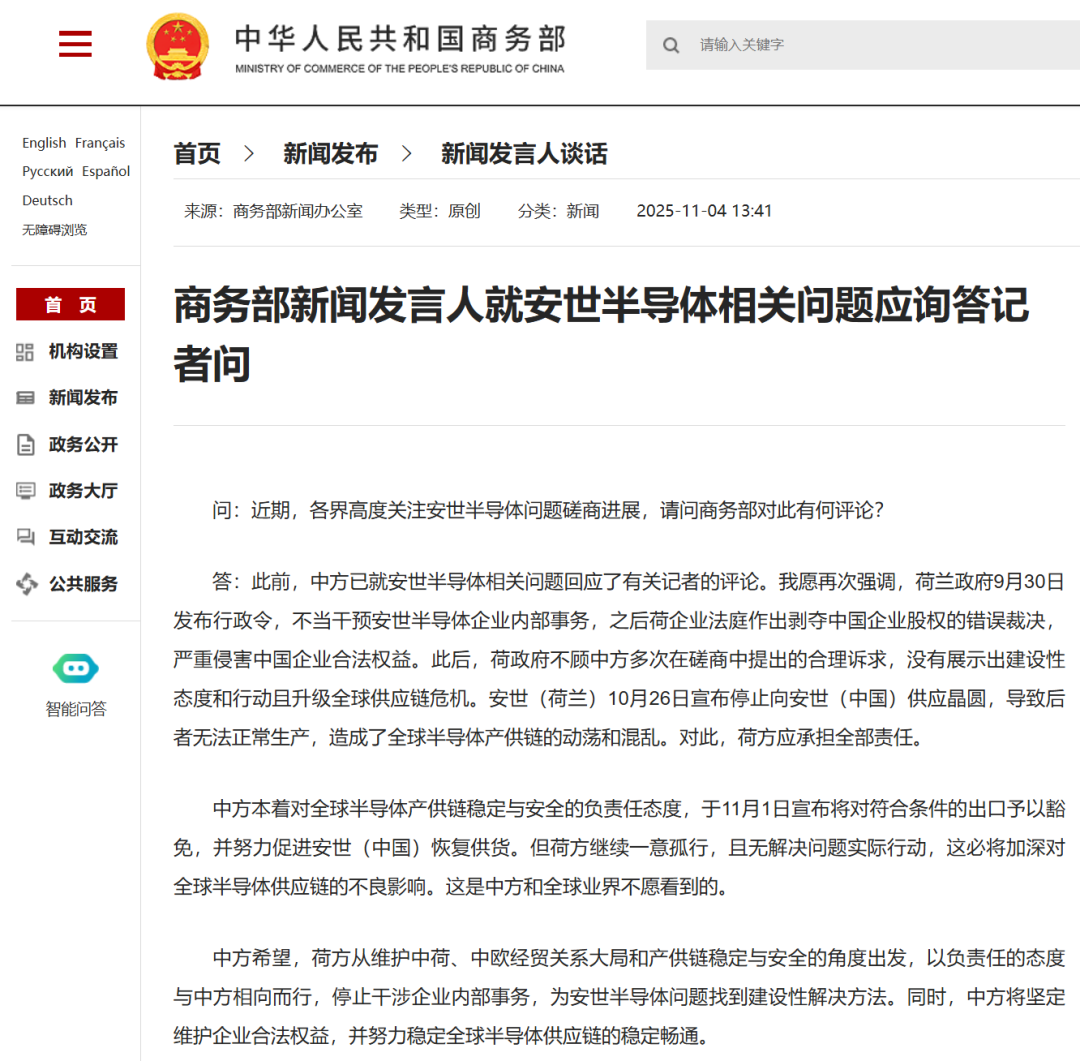Switch to Русский language version
Image resolution: width=1080 pixels, height=1061 pixels.
point(48,171)
